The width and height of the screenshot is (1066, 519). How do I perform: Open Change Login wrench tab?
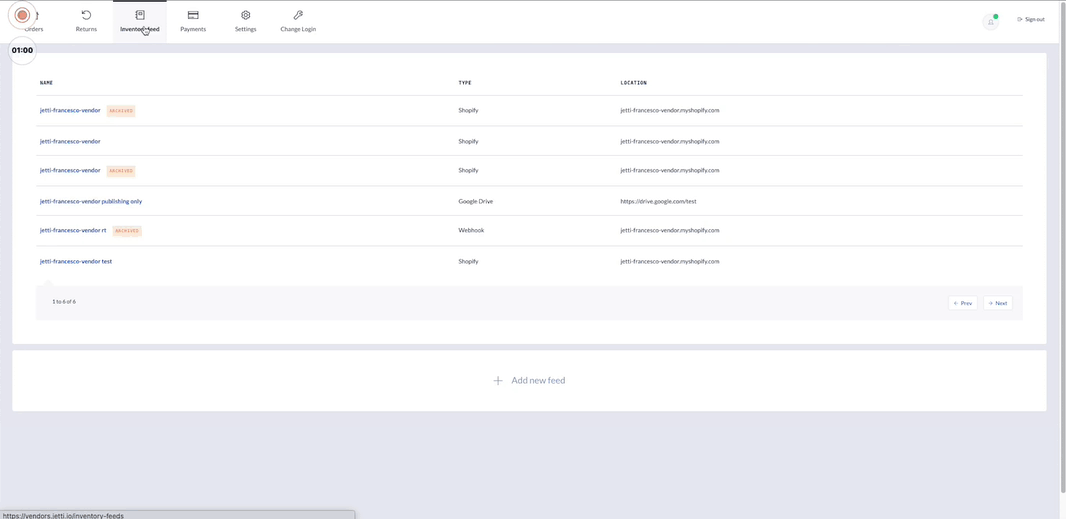click(x=298, y=22)
